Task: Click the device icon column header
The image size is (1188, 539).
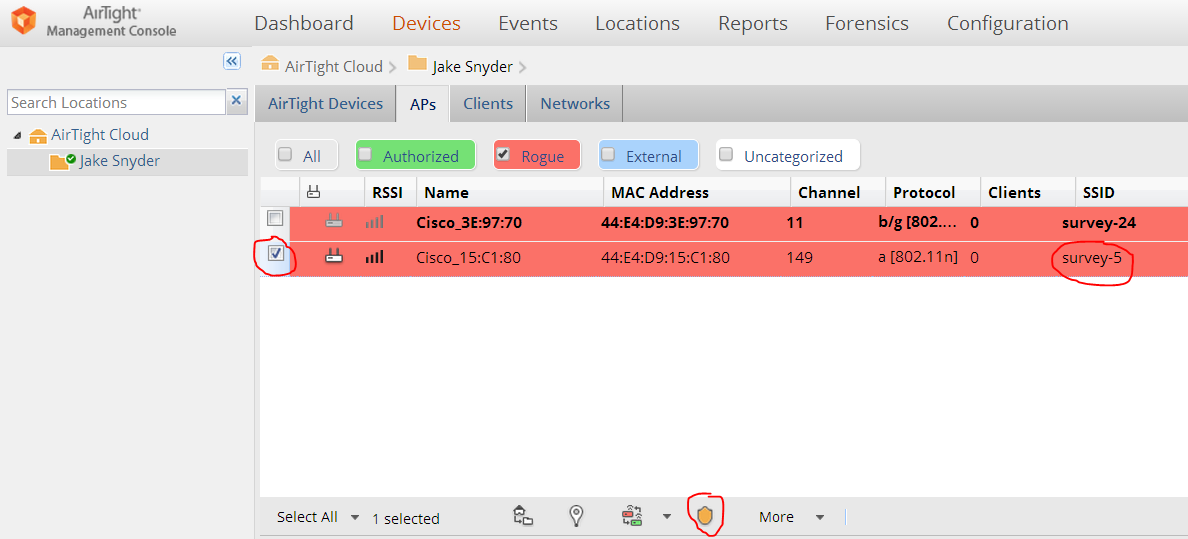Action: pyautogui.click(x=314, y=192)
